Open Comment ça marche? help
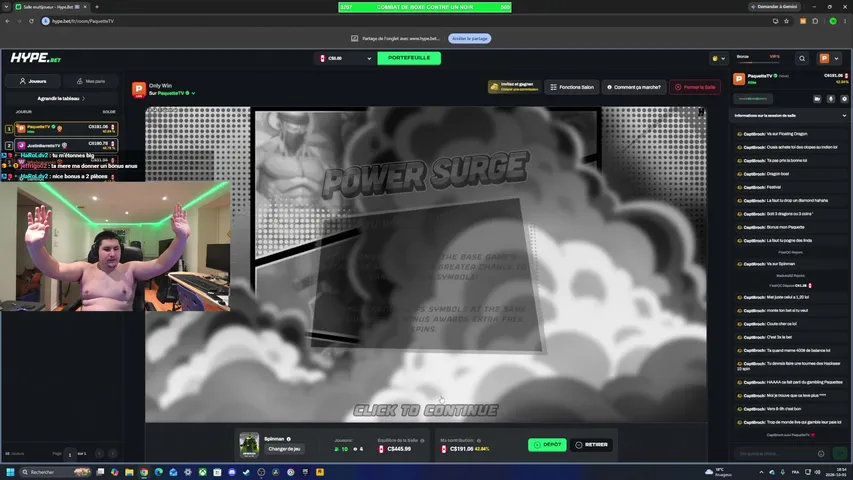This screenshot has width=853, height=480. tap(634, 87)
